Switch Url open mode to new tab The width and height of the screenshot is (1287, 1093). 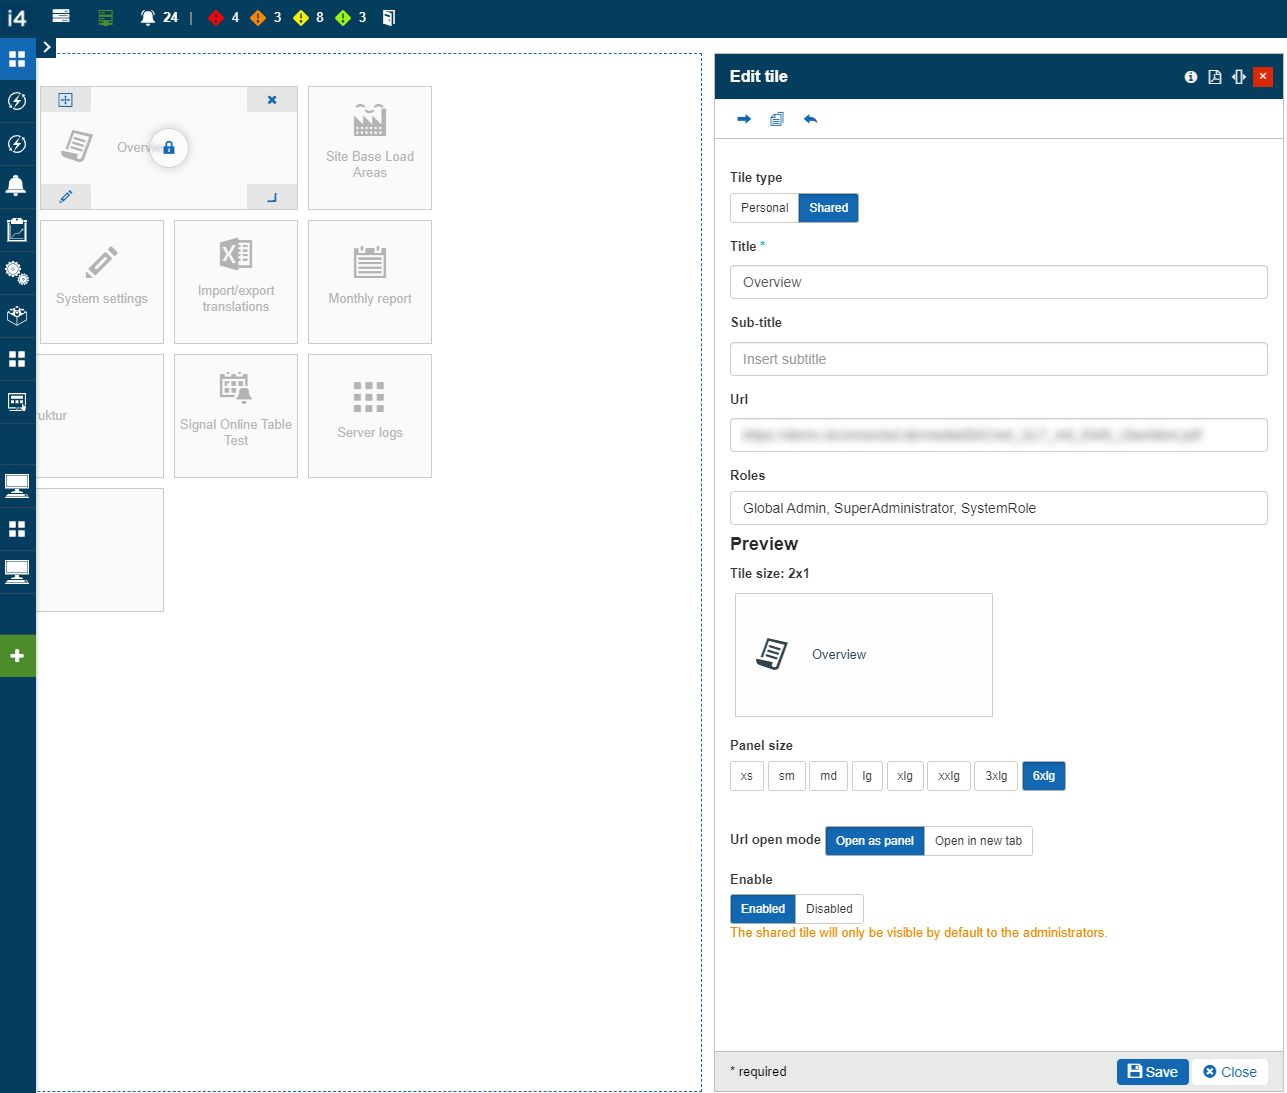[978, 841]
